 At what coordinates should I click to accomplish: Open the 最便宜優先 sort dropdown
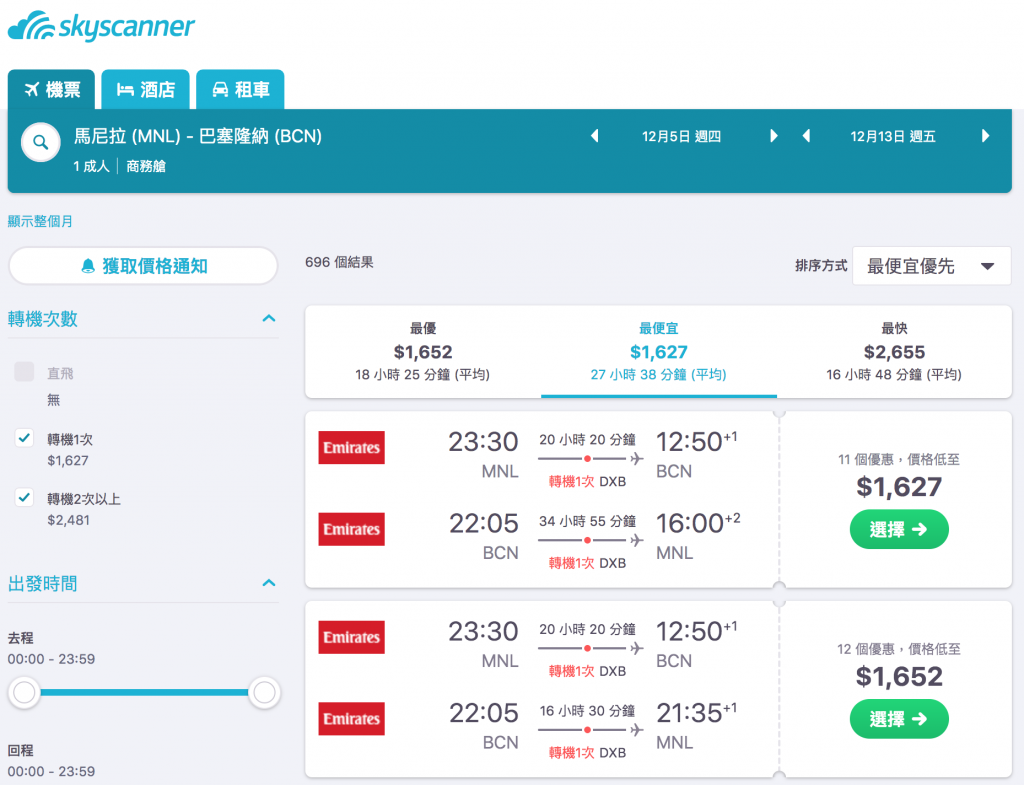tap(931, 266)
